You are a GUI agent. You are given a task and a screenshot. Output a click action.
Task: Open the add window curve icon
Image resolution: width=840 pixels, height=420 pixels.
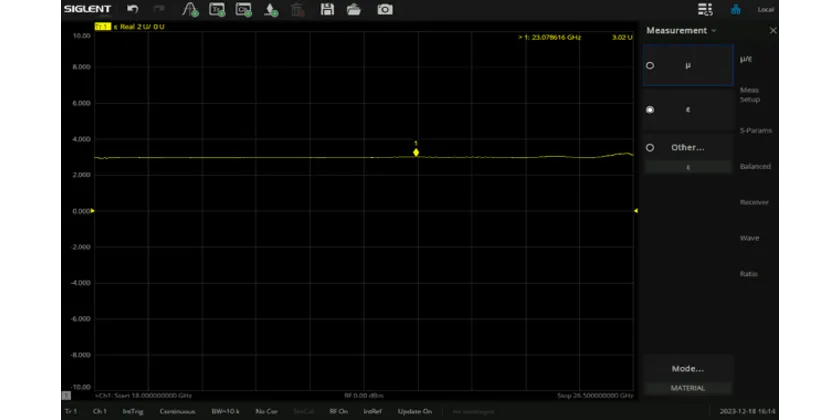click(x=190, y=9)
